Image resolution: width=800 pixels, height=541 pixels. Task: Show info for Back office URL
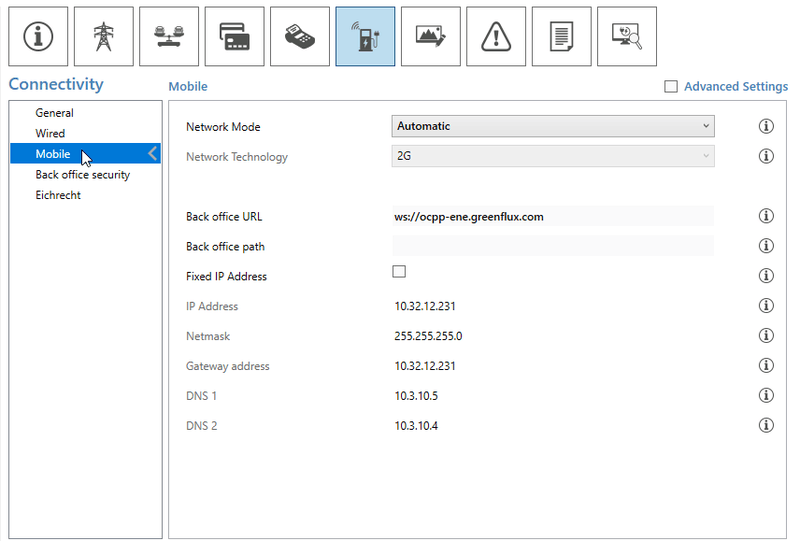point(766,216)
